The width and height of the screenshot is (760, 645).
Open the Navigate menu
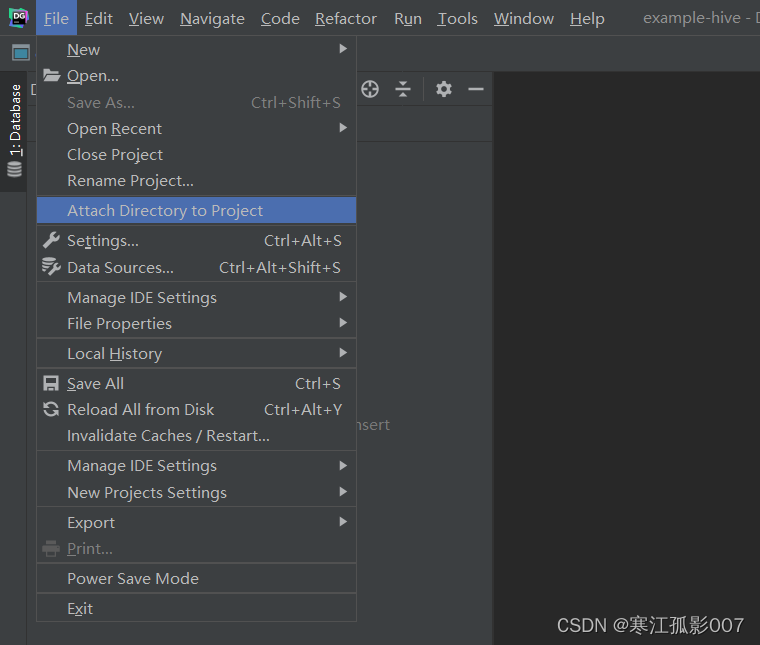click(212, 18)
